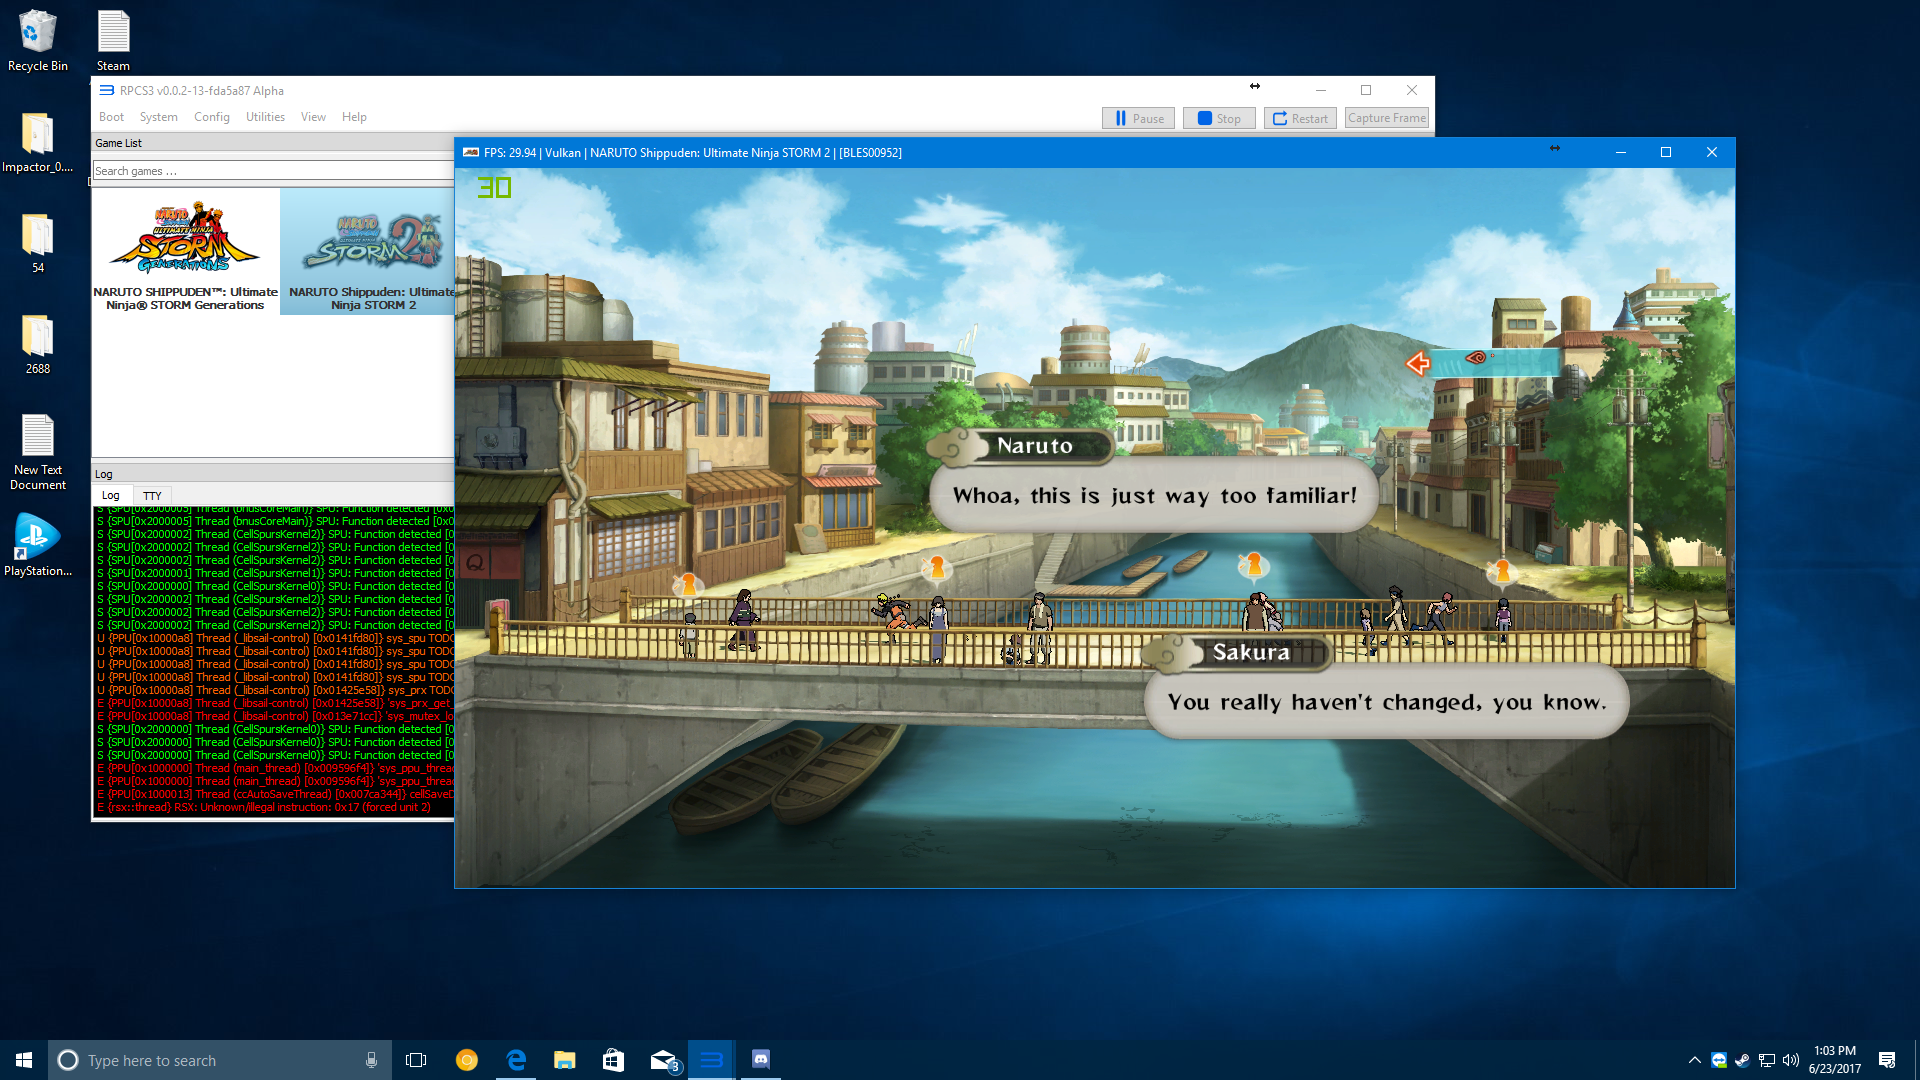Screen dimensions: 1920x1080
Task: Click the Stop emulation button
Action: pyautogui.click(x=1219, y=118)
